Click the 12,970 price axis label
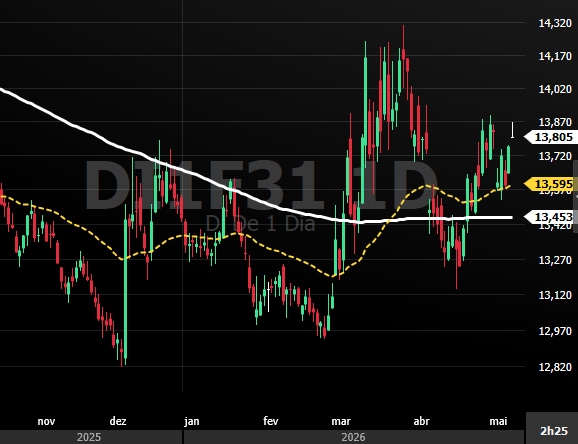The width and height of the screenshot is (578, 444). [555, 331]
